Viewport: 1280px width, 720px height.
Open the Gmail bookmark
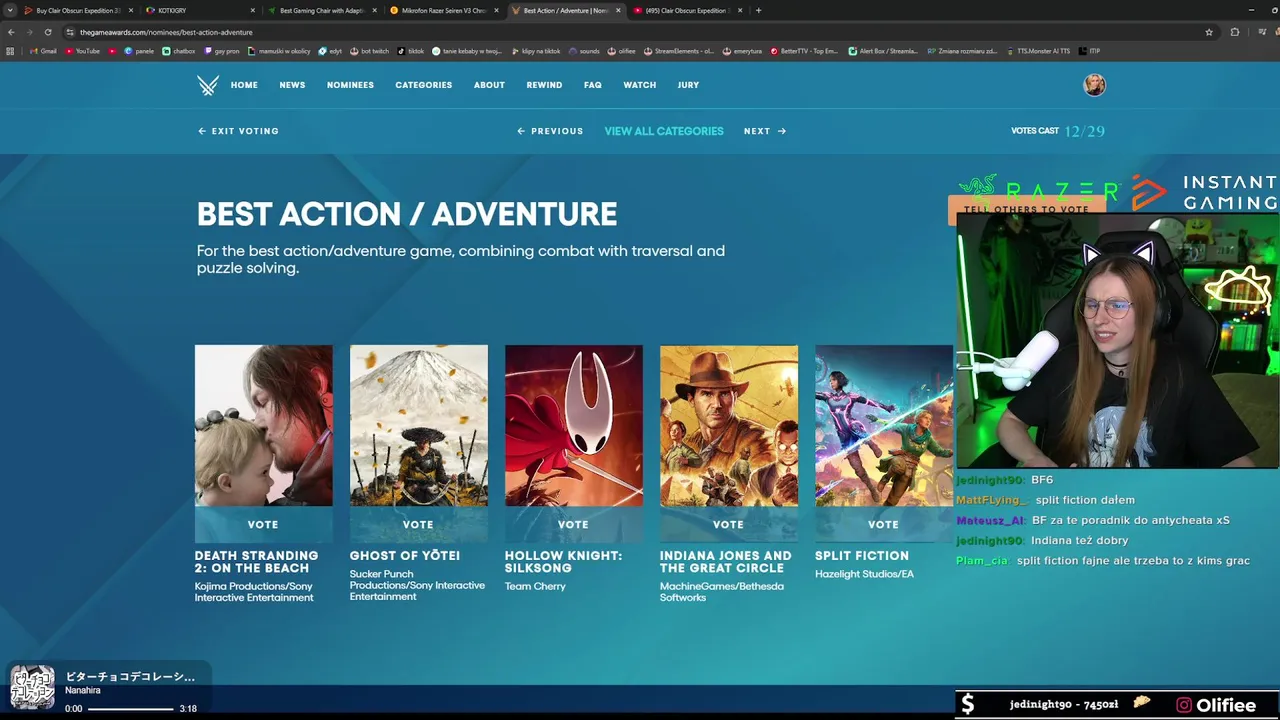click(x=43, y=51)
